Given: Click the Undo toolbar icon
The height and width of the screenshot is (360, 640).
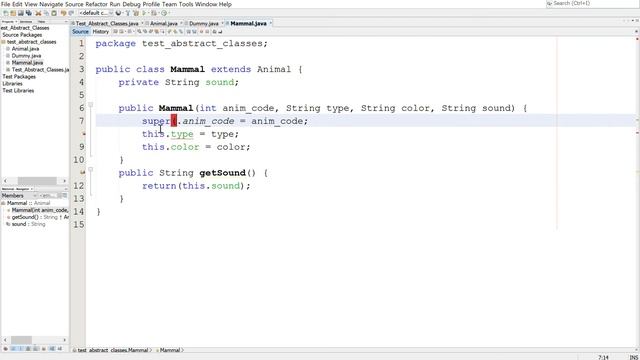Looking at the screenshot, I should [x=63, y=13].
